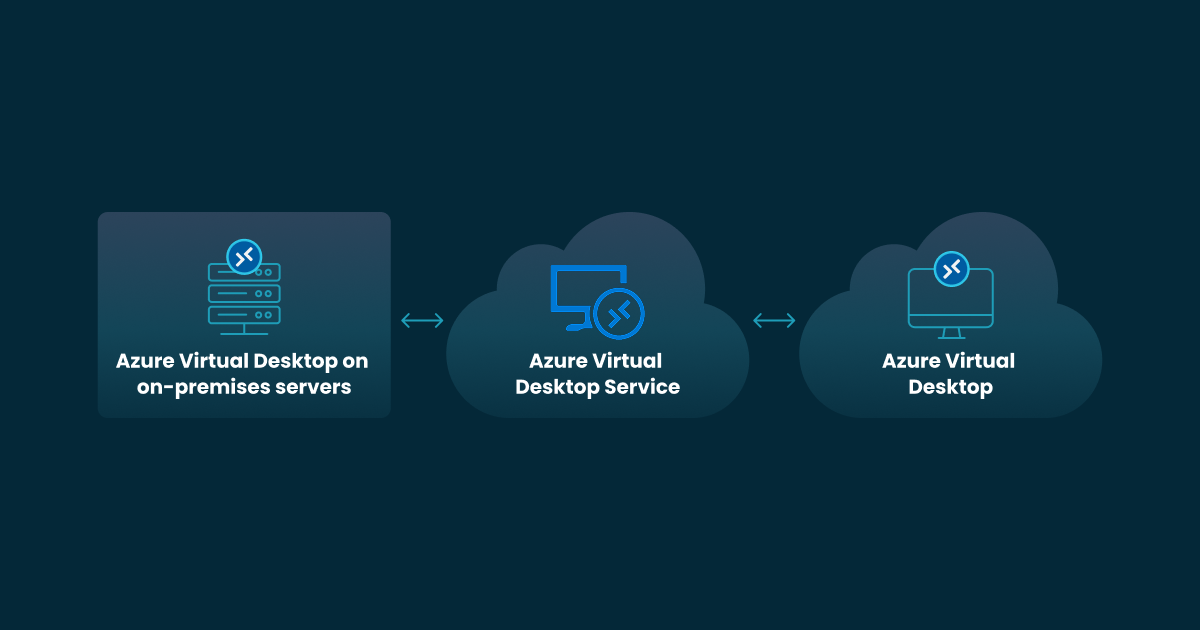
Task: Click the word 'Service' in the center label
Action: click(640, 387)
